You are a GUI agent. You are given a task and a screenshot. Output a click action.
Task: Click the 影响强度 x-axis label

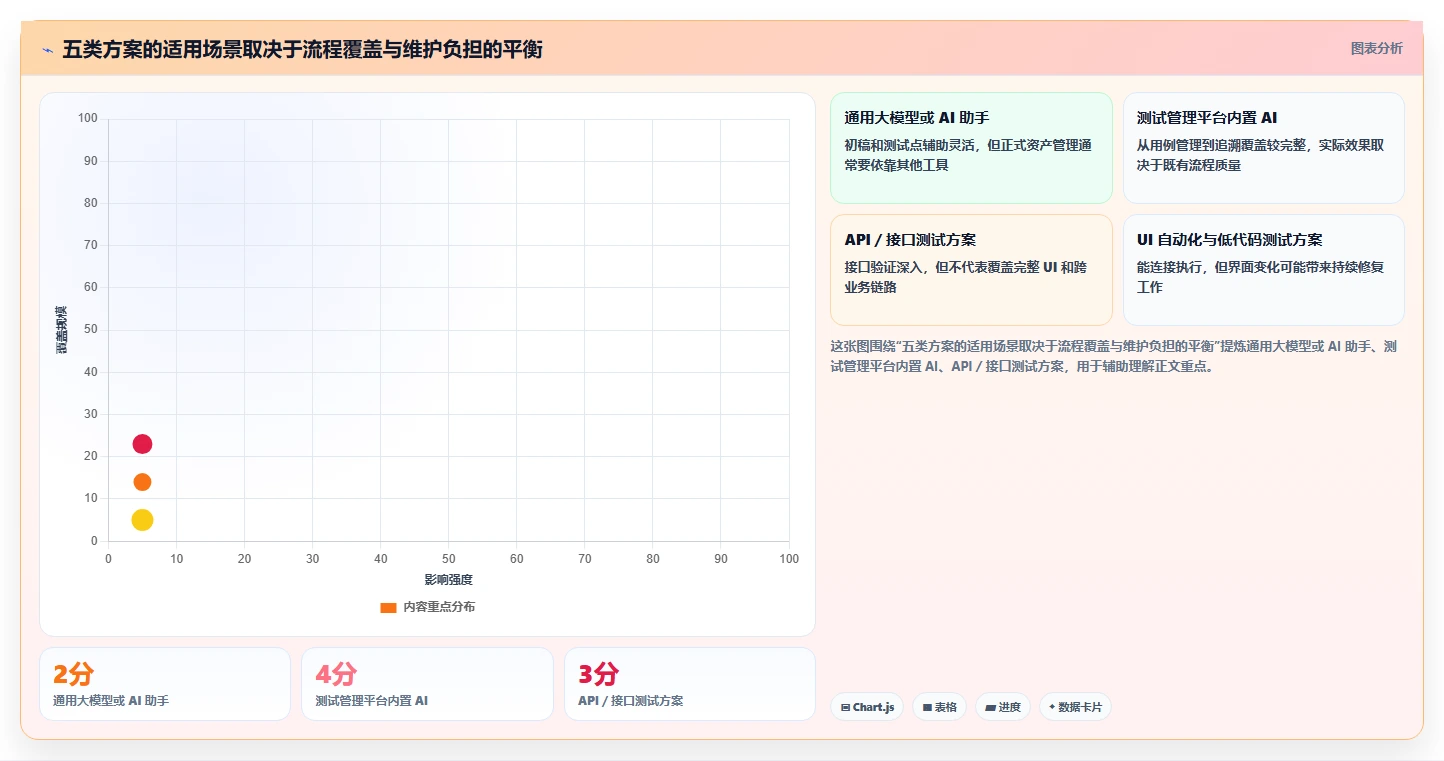(448, 580)
